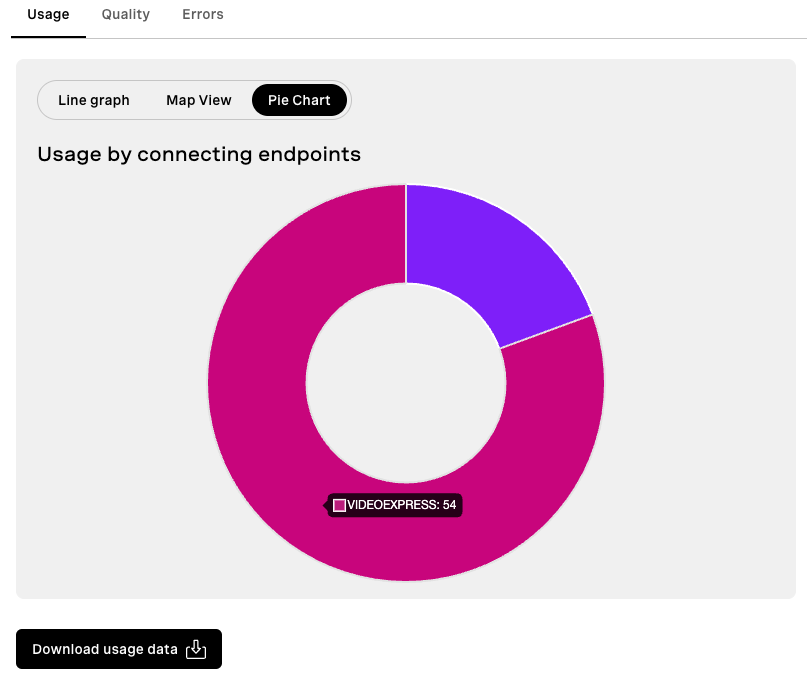Select the Pie Chart view option
The width and height of the screenshot is (807, 675).
point(299,100)
